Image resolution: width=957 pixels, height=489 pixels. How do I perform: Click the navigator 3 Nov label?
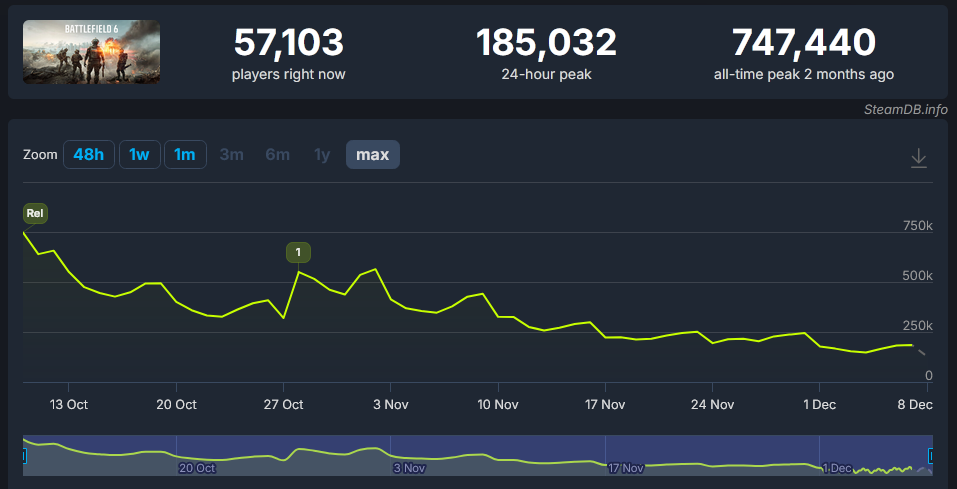[409, 469]
